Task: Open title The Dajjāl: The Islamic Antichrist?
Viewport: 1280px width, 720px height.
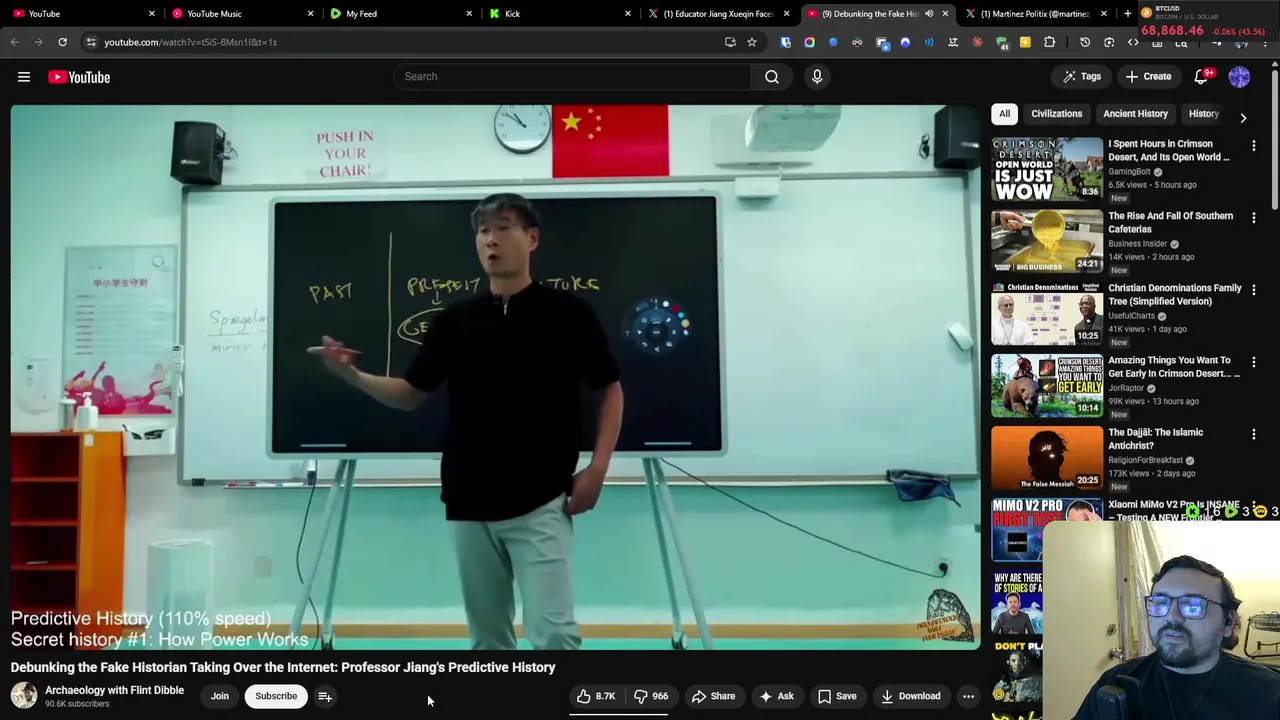Action: (x=1155, y=438)
